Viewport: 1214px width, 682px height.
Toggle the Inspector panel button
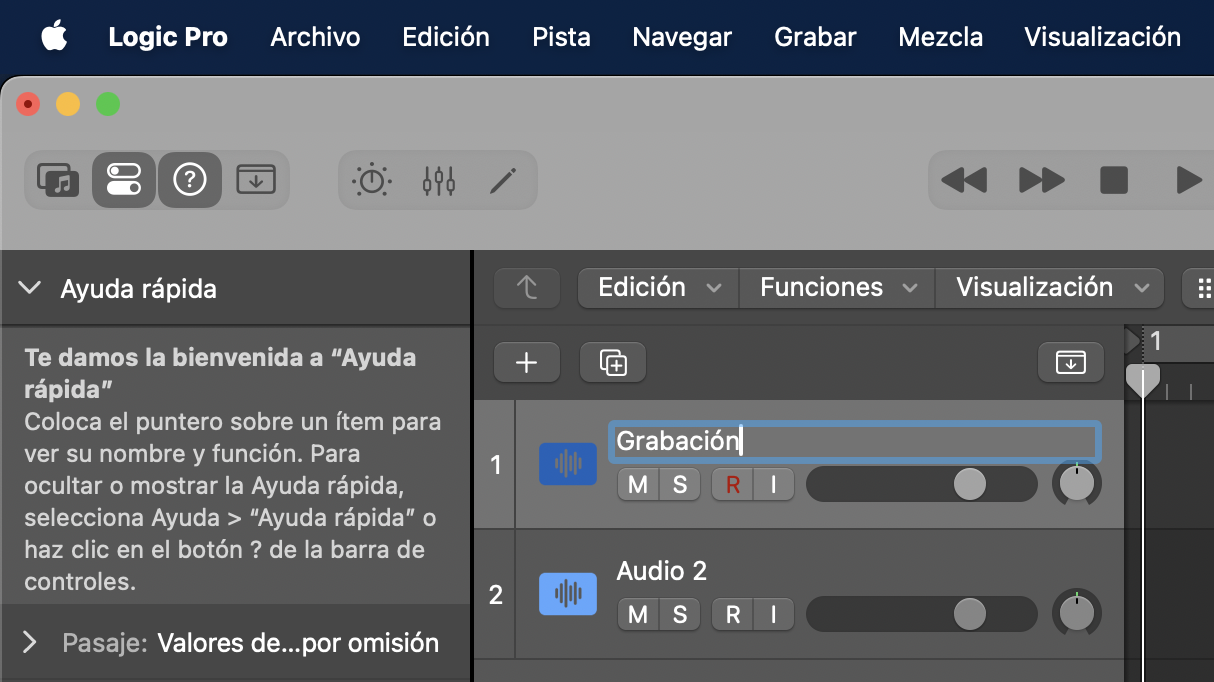(124, 180)
